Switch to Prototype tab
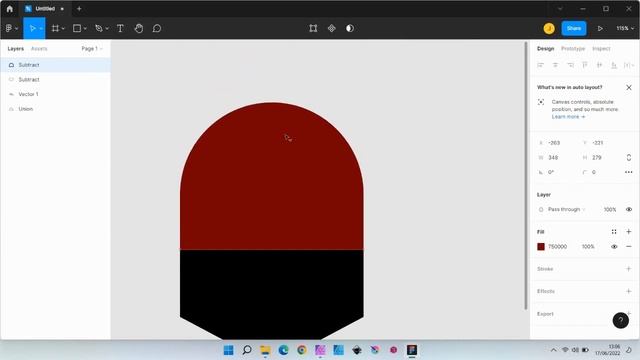 573,49
